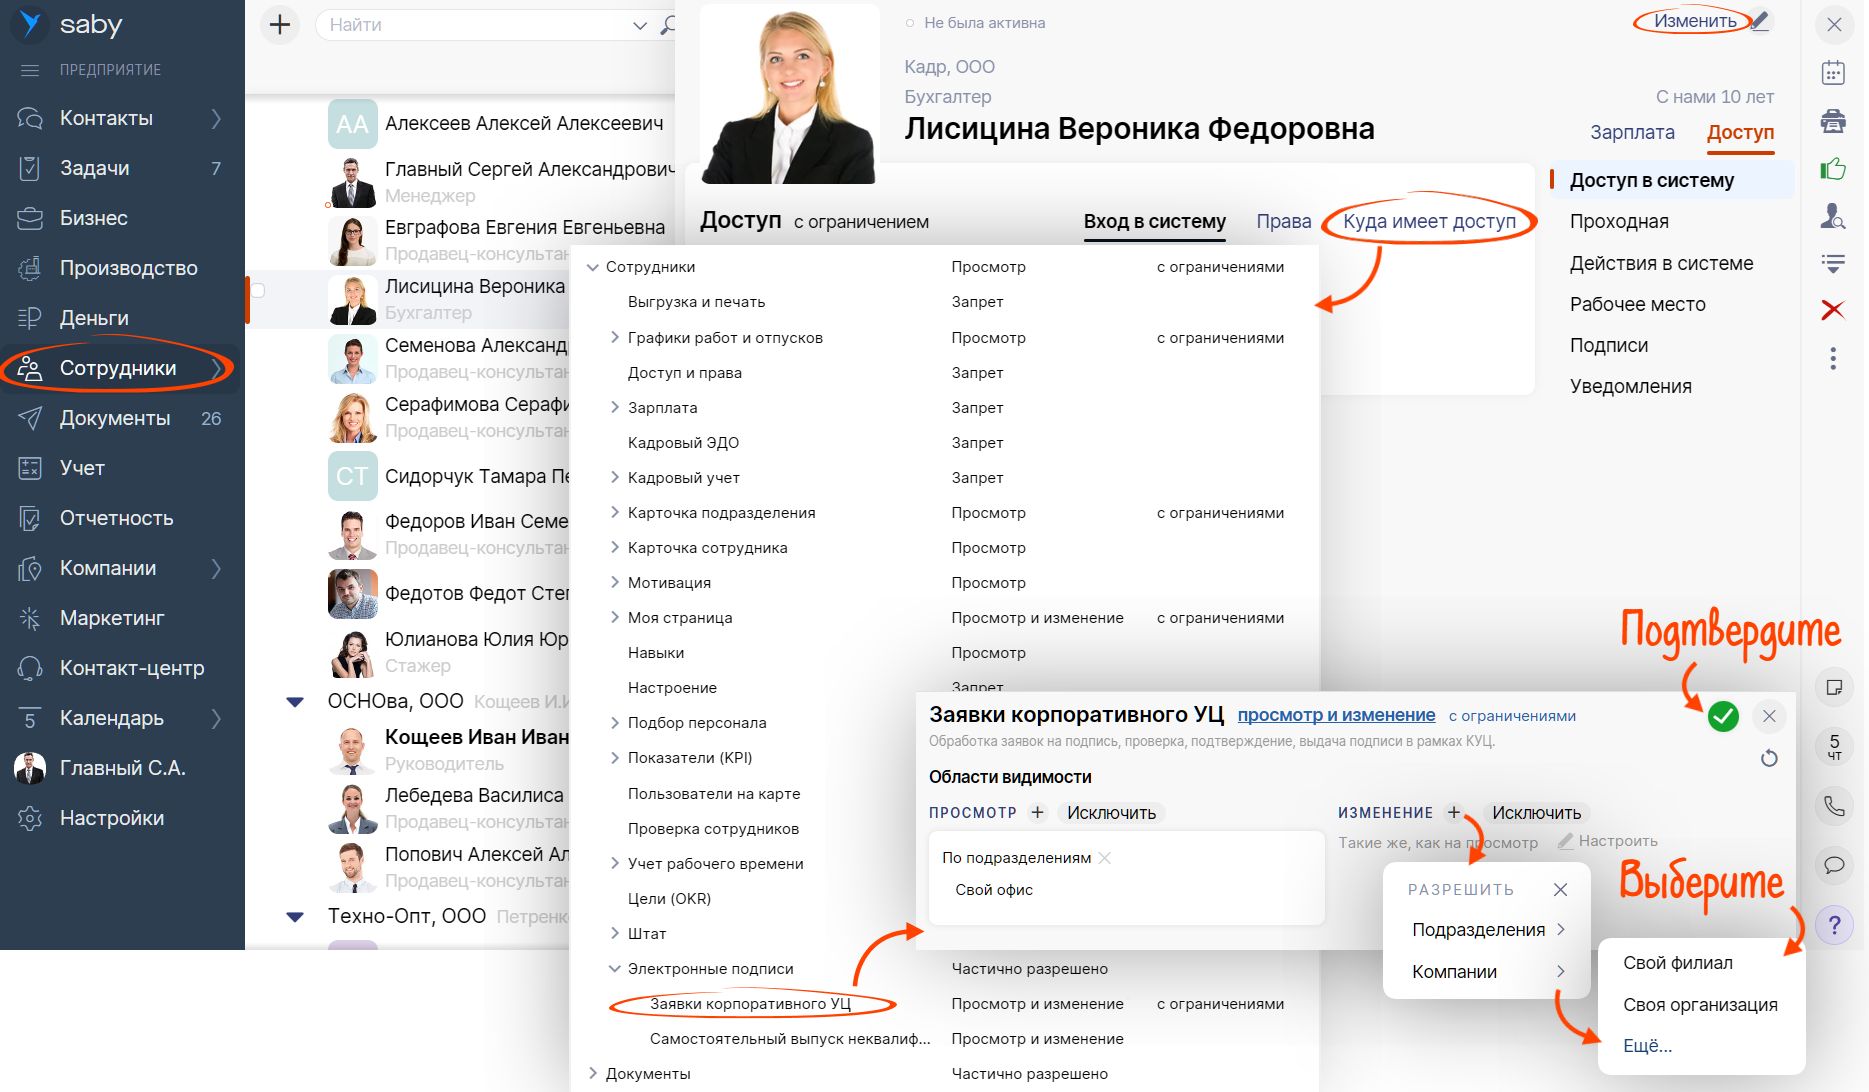The image size is (1869, 1092).
Task: Select Рабочее место menu item
Action: (x=1637, y=304)
